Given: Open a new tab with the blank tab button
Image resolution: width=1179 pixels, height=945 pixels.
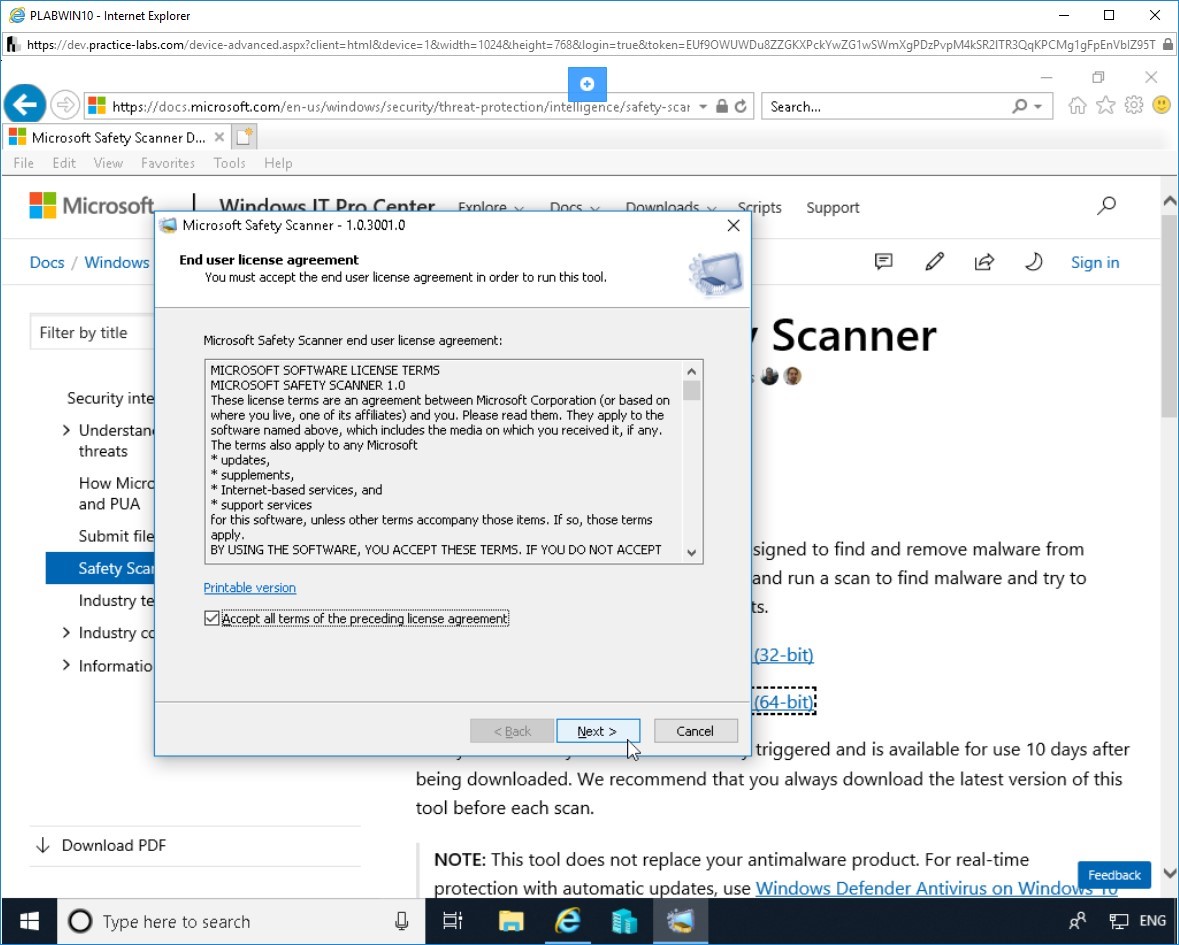Looking at the screenshot, I should pos(245,137).
